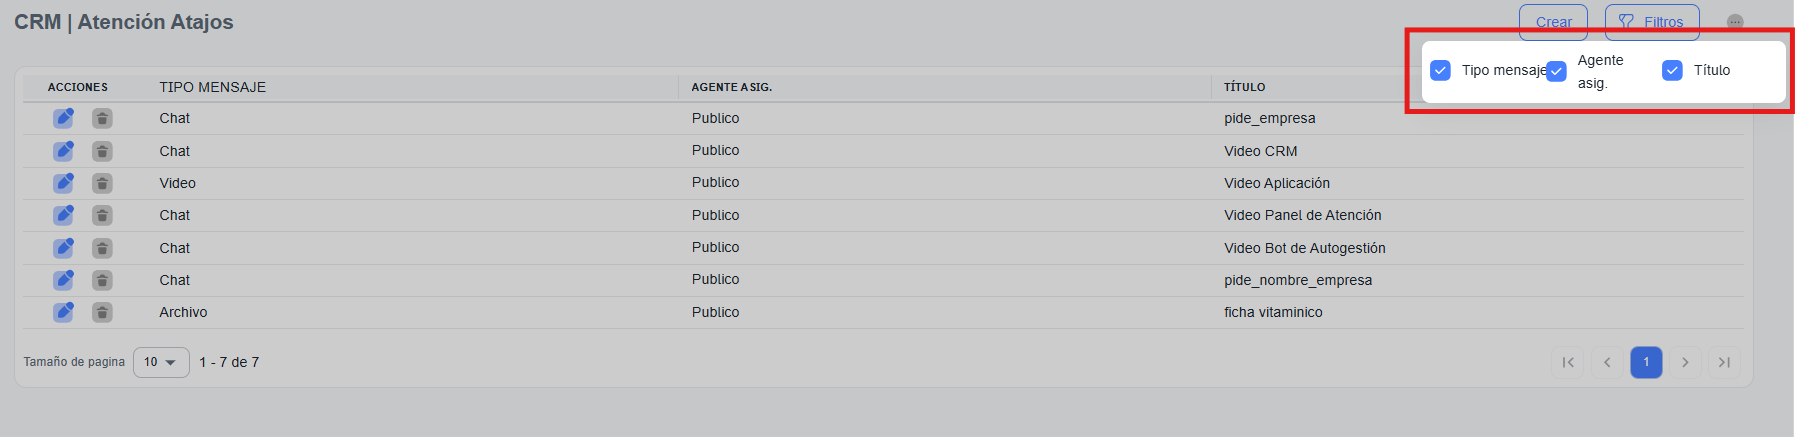Delete the pide_empresa shortcut row

(102, 119)
